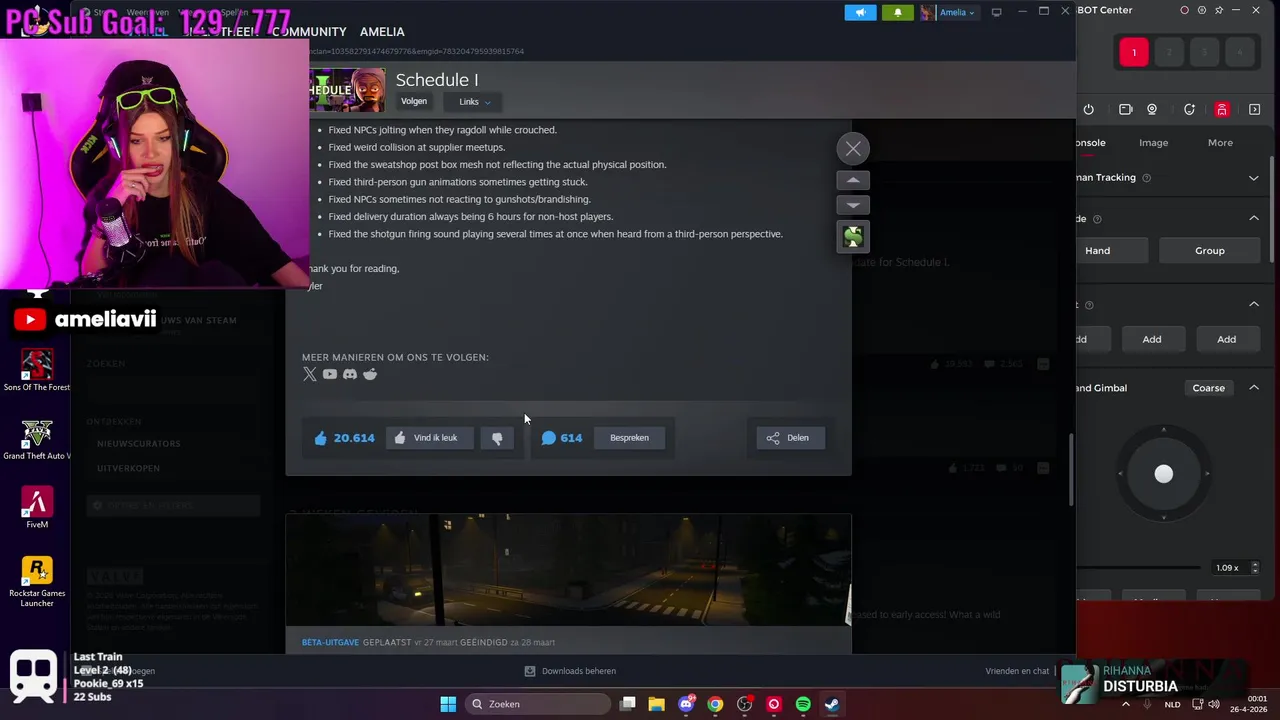The height and width of the screenshot is (720, 1280).
Task: Click the OBSBOT video record camera icon
Action: [1125, 110]
